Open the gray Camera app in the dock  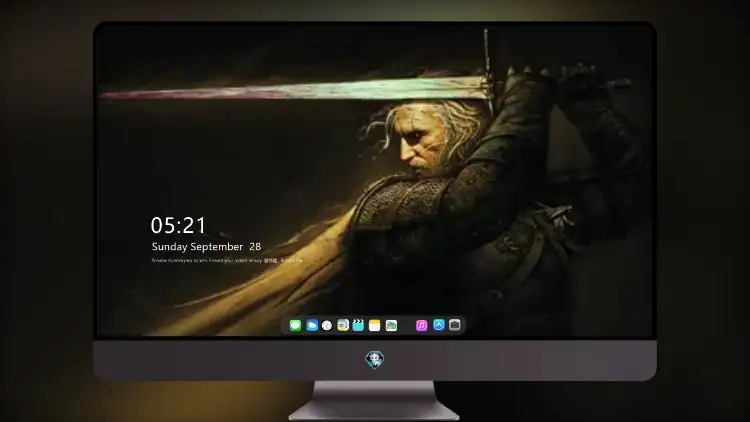point(455,325)
